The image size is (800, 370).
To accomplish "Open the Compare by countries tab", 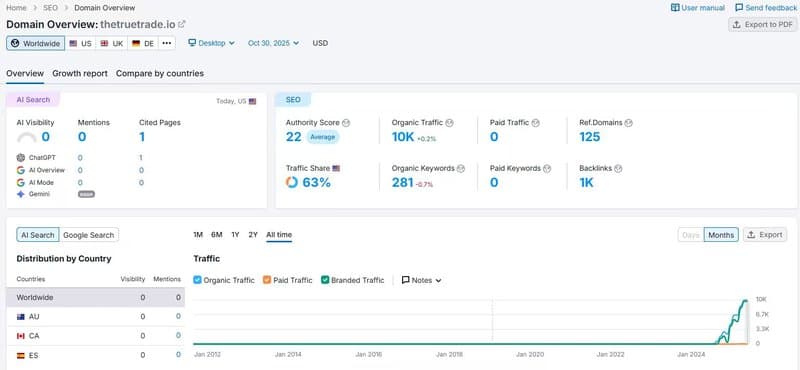I will [x=160, y=73].
